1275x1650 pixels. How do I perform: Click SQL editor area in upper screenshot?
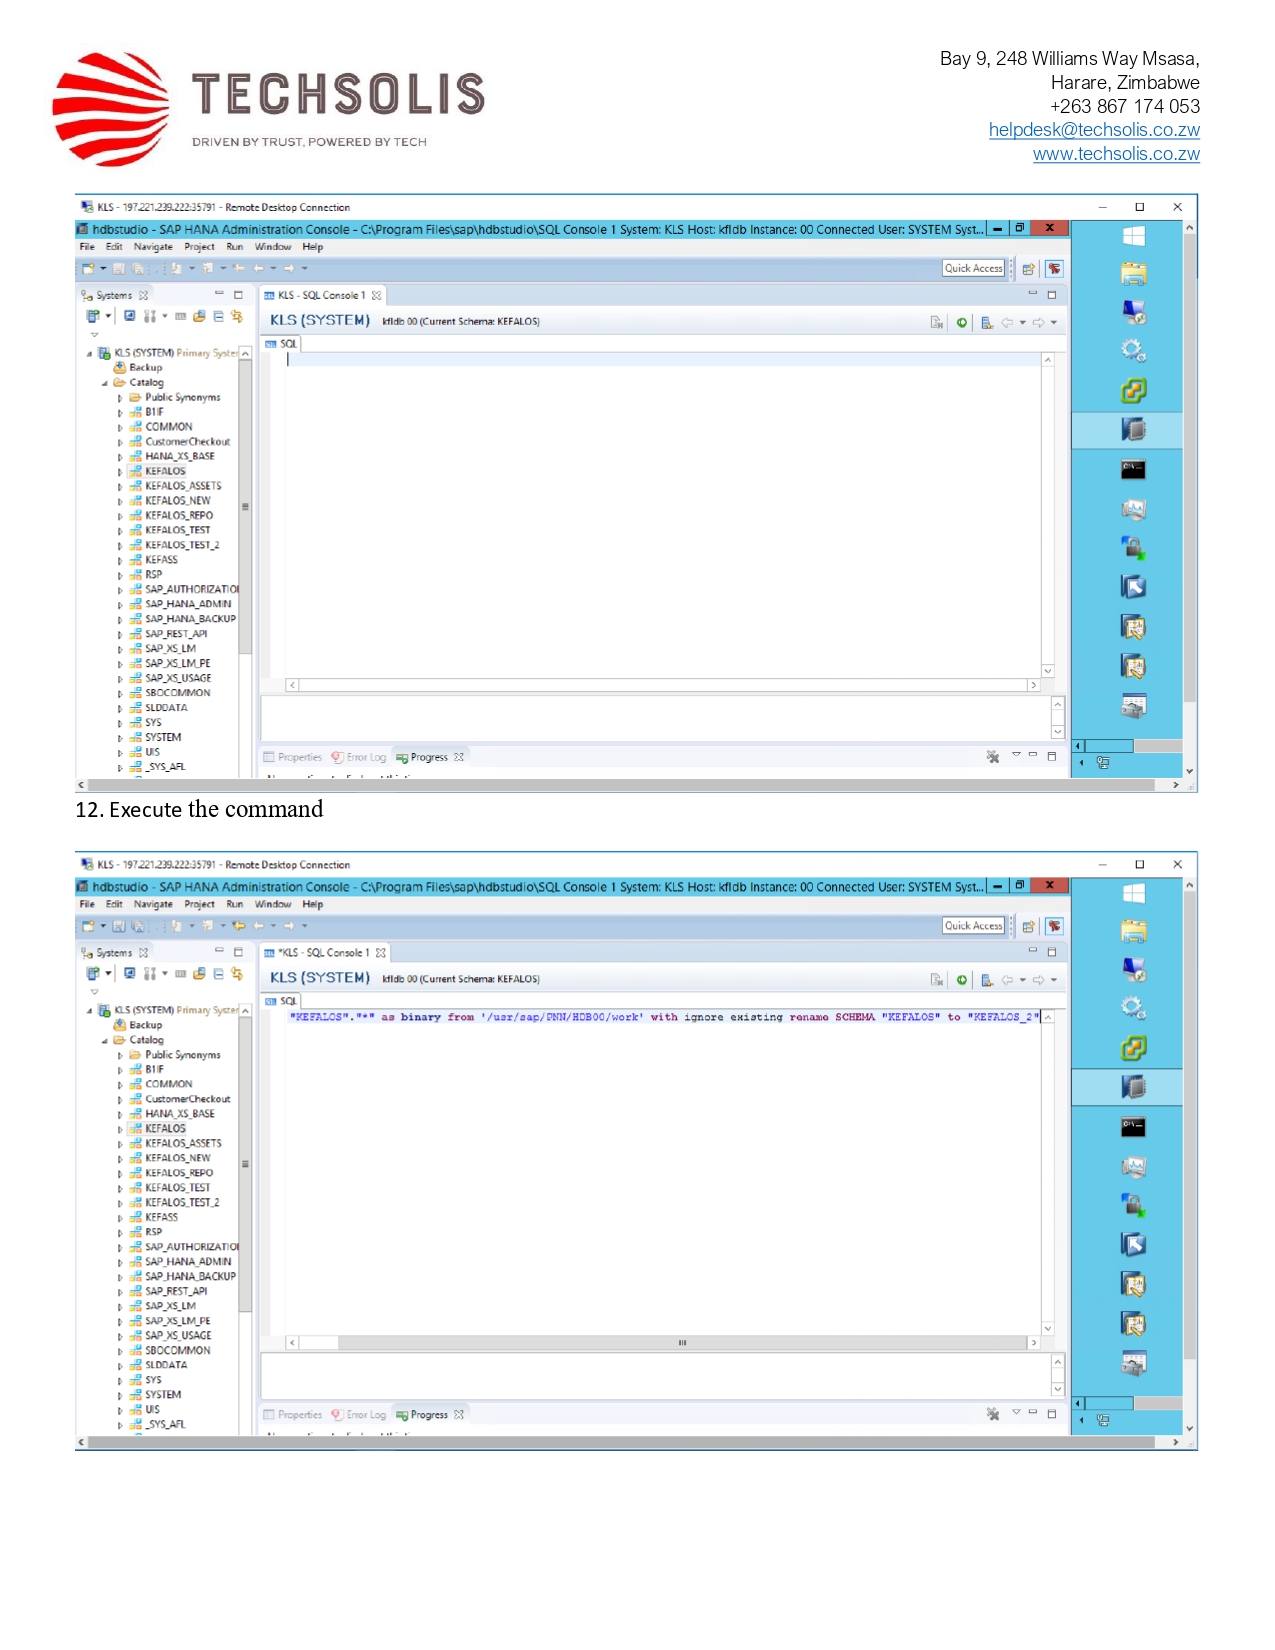point(662,515)
